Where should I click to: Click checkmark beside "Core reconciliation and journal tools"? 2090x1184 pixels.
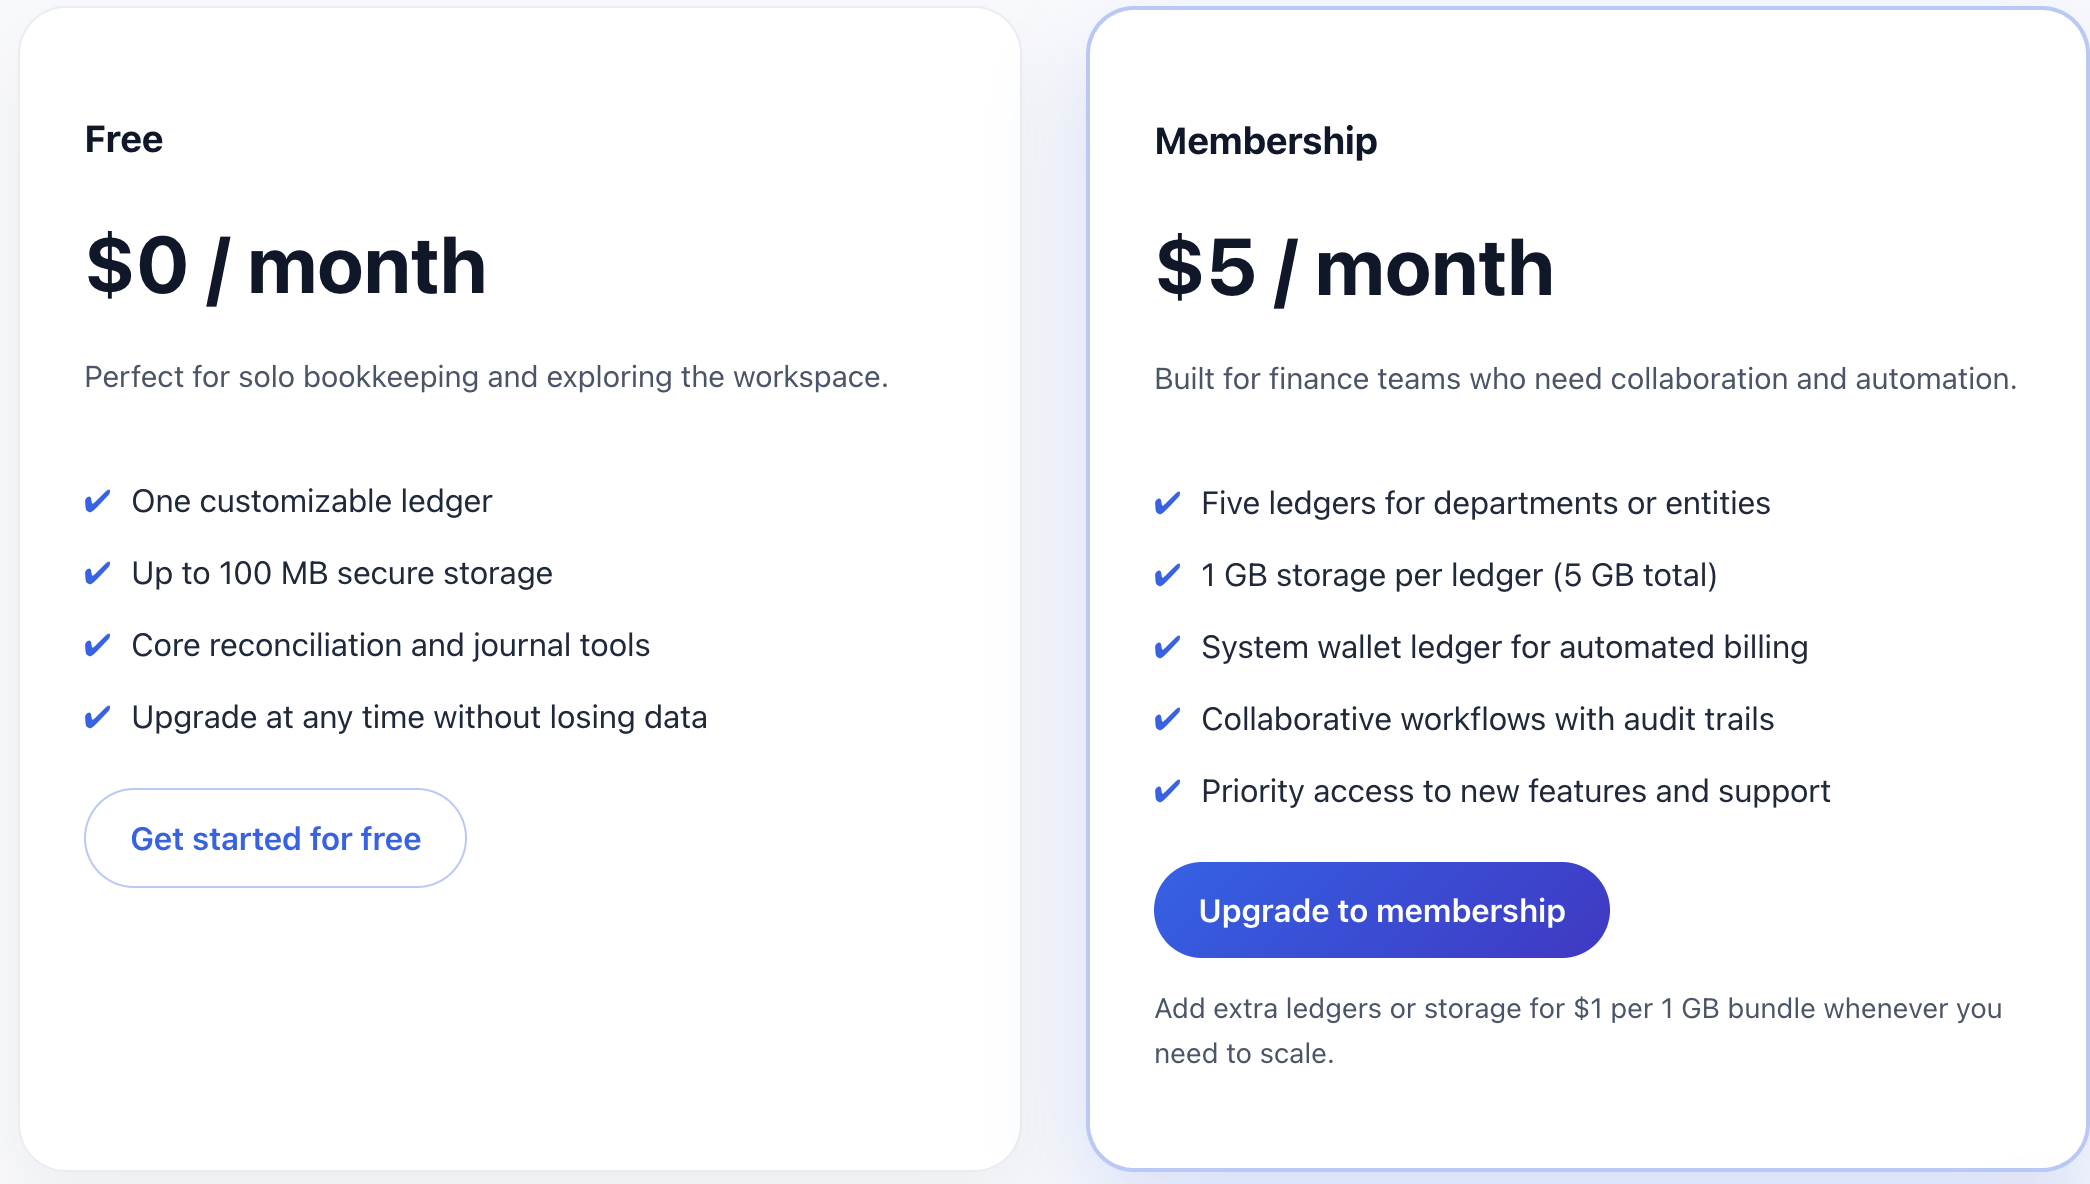97,645
